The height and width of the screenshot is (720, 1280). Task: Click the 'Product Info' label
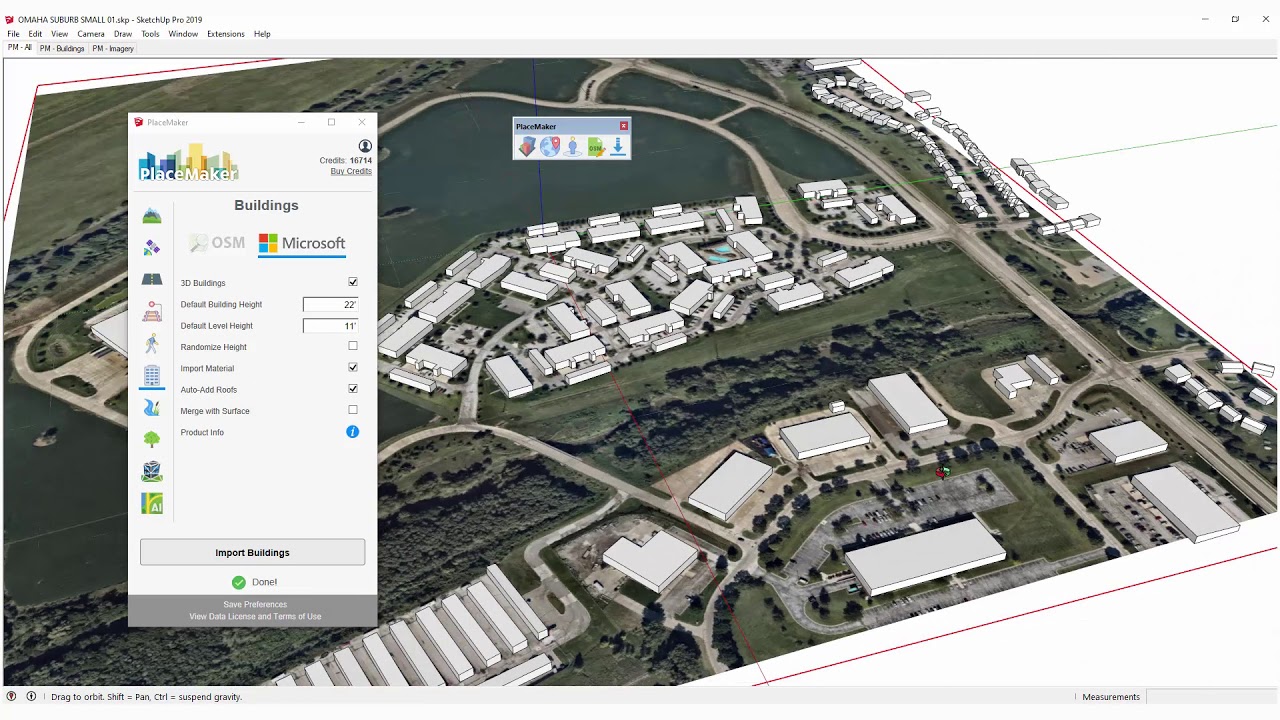(x=202, y=432)
